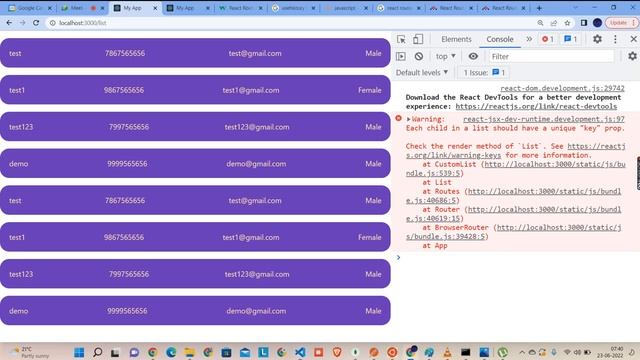This screenshot has width=640, height=360.
Task: Switch to the second My App tab
Action: click(x=188, y=8)
